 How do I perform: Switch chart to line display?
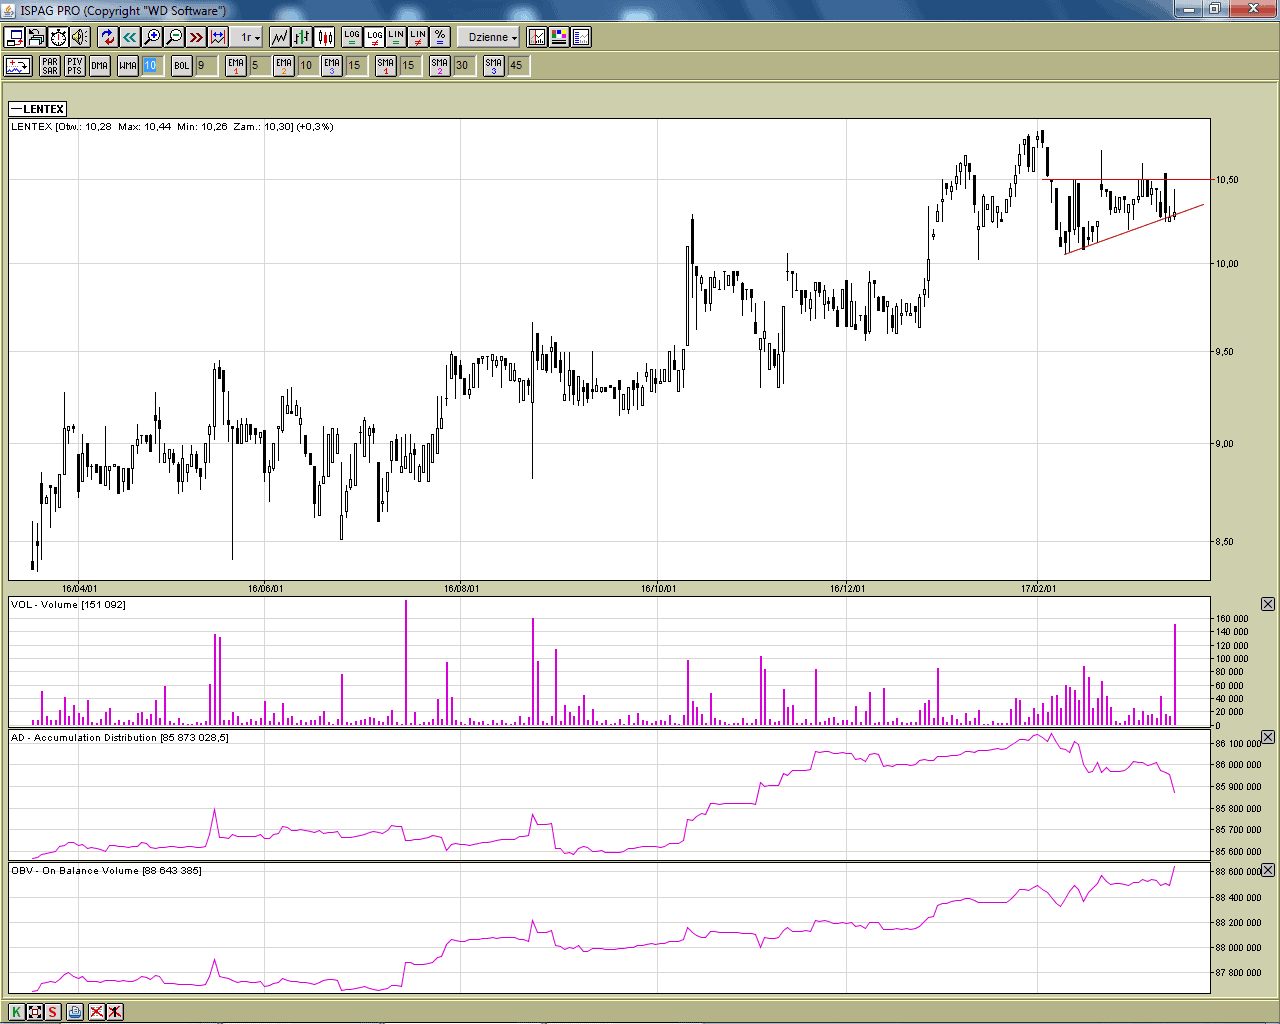tap(279, 37)
